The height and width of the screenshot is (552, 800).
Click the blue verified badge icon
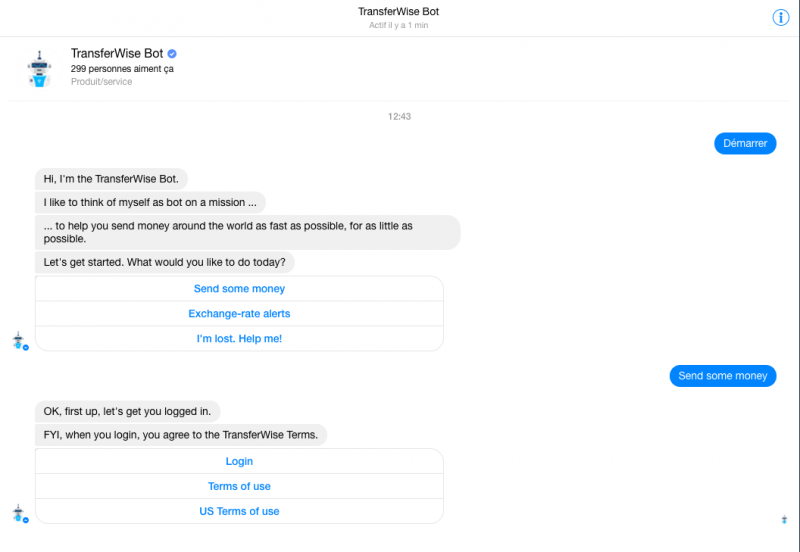(172, 54)
